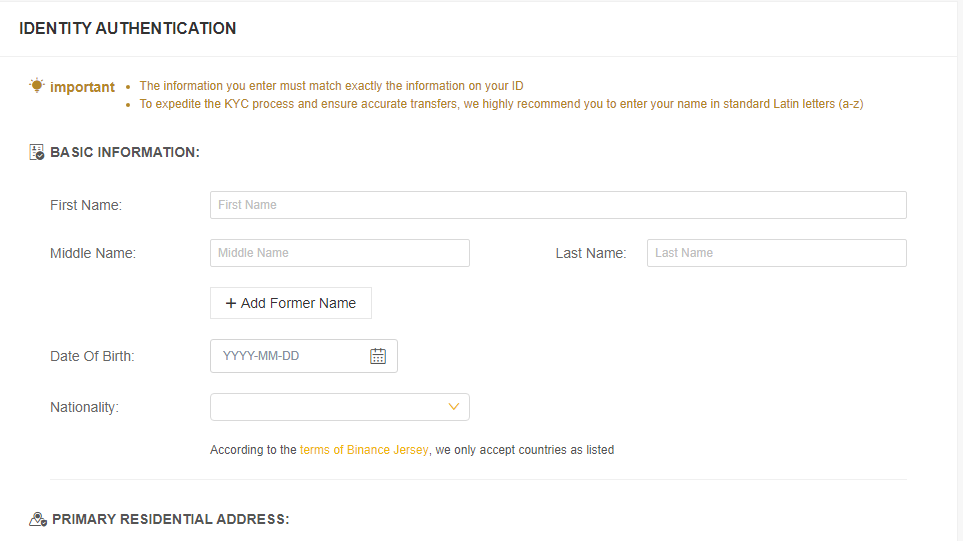Click the lightbulb icon beside important
Screen dimensions: 963x541
[37, 85]
